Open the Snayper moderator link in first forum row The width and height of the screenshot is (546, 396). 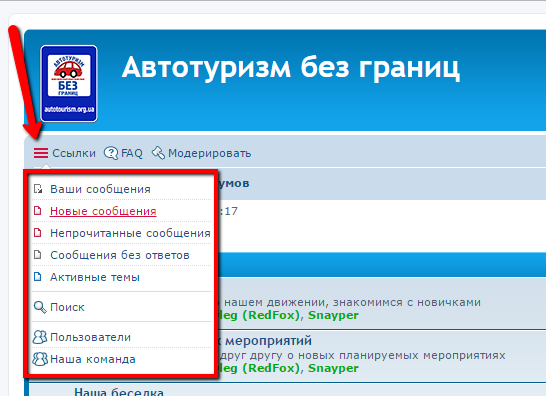pyautogui.click(x=333, y=315)
